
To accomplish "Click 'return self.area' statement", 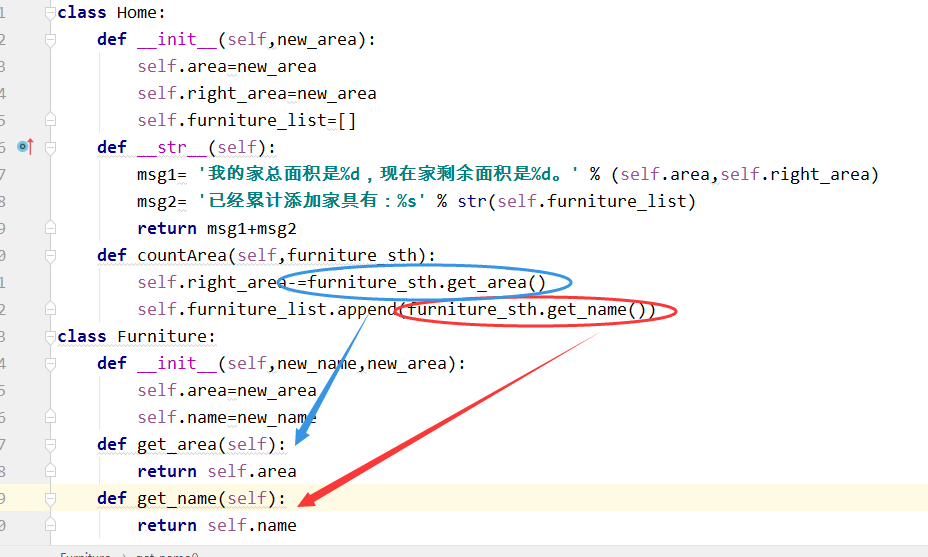I will (217, 472).
